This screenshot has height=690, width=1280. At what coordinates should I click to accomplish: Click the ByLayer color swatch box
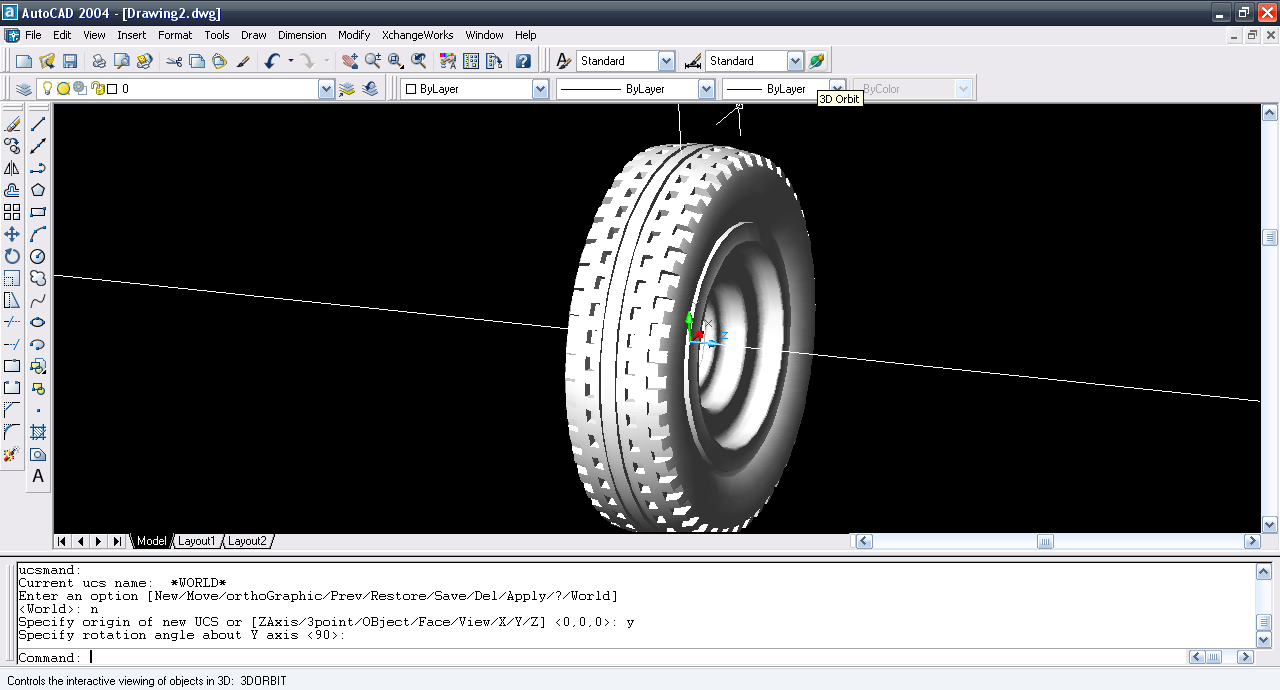(x=410, y=89)
